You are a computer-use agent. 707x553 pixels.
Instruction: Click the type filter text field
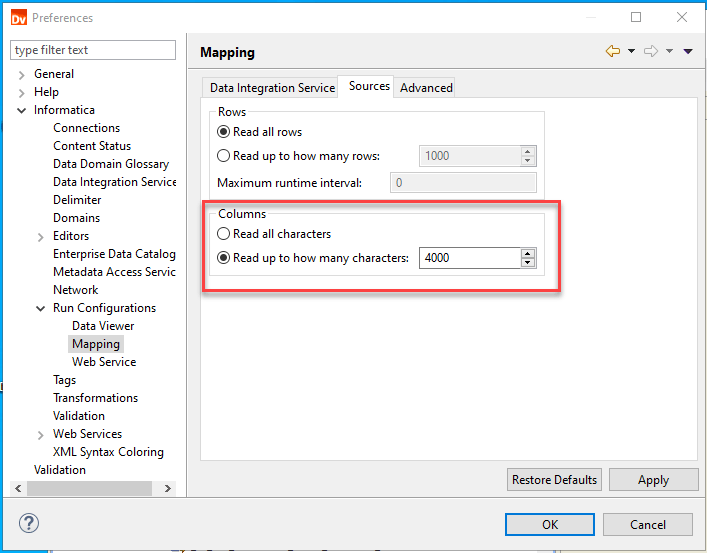pos(93,50)
